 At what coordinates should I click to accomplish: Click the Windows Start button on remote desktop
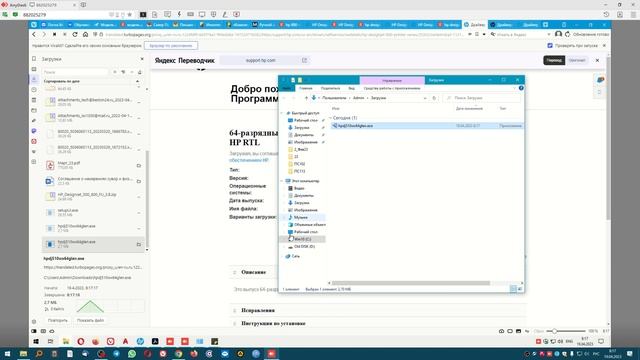coord(36,342)
